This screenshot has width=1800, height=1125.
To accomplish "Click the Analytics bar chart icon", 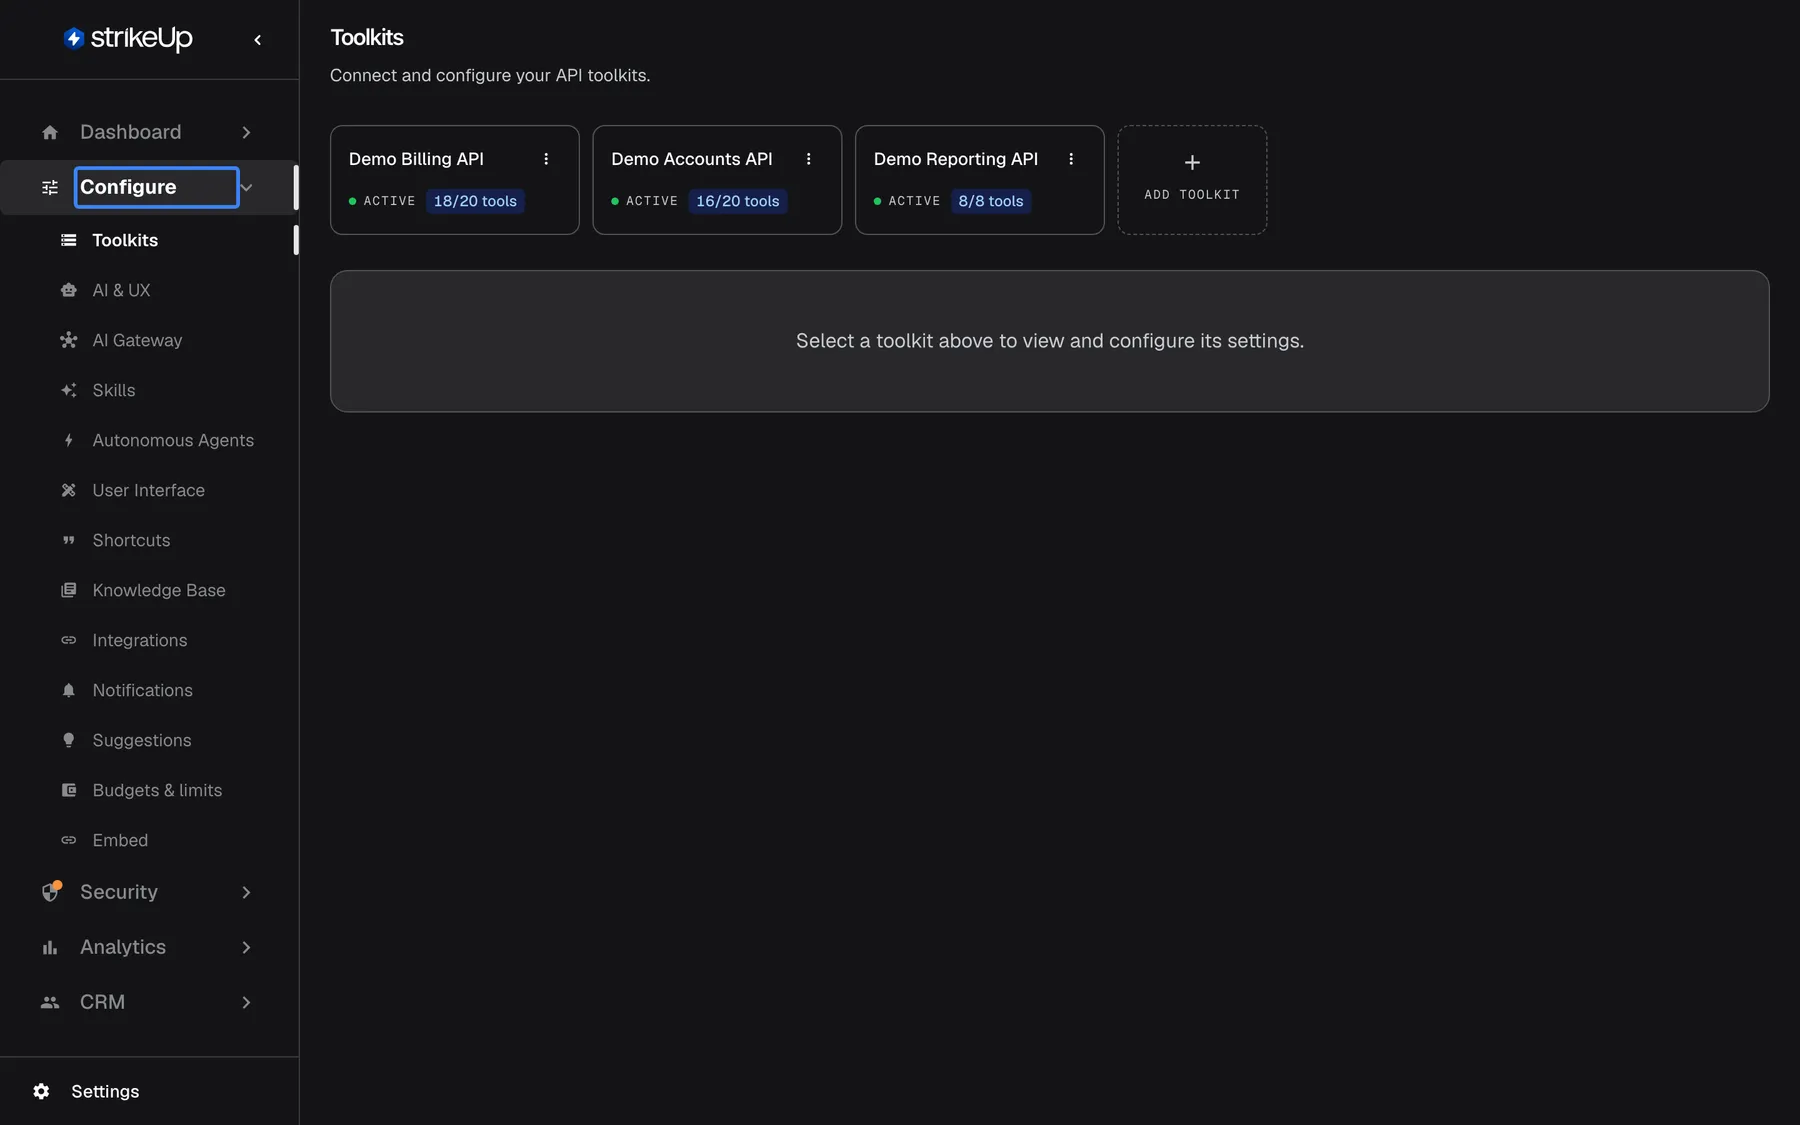I will tap(50, 947).
